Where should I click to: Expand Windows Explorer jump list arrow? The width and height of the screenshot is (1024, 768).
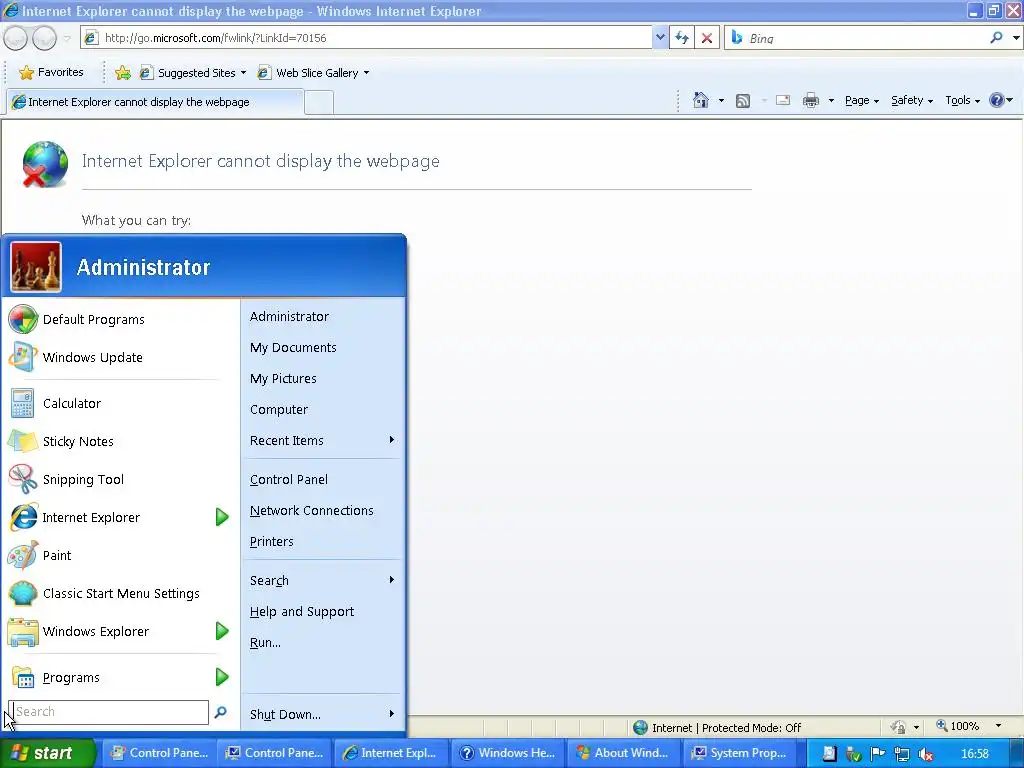point(222,631)
